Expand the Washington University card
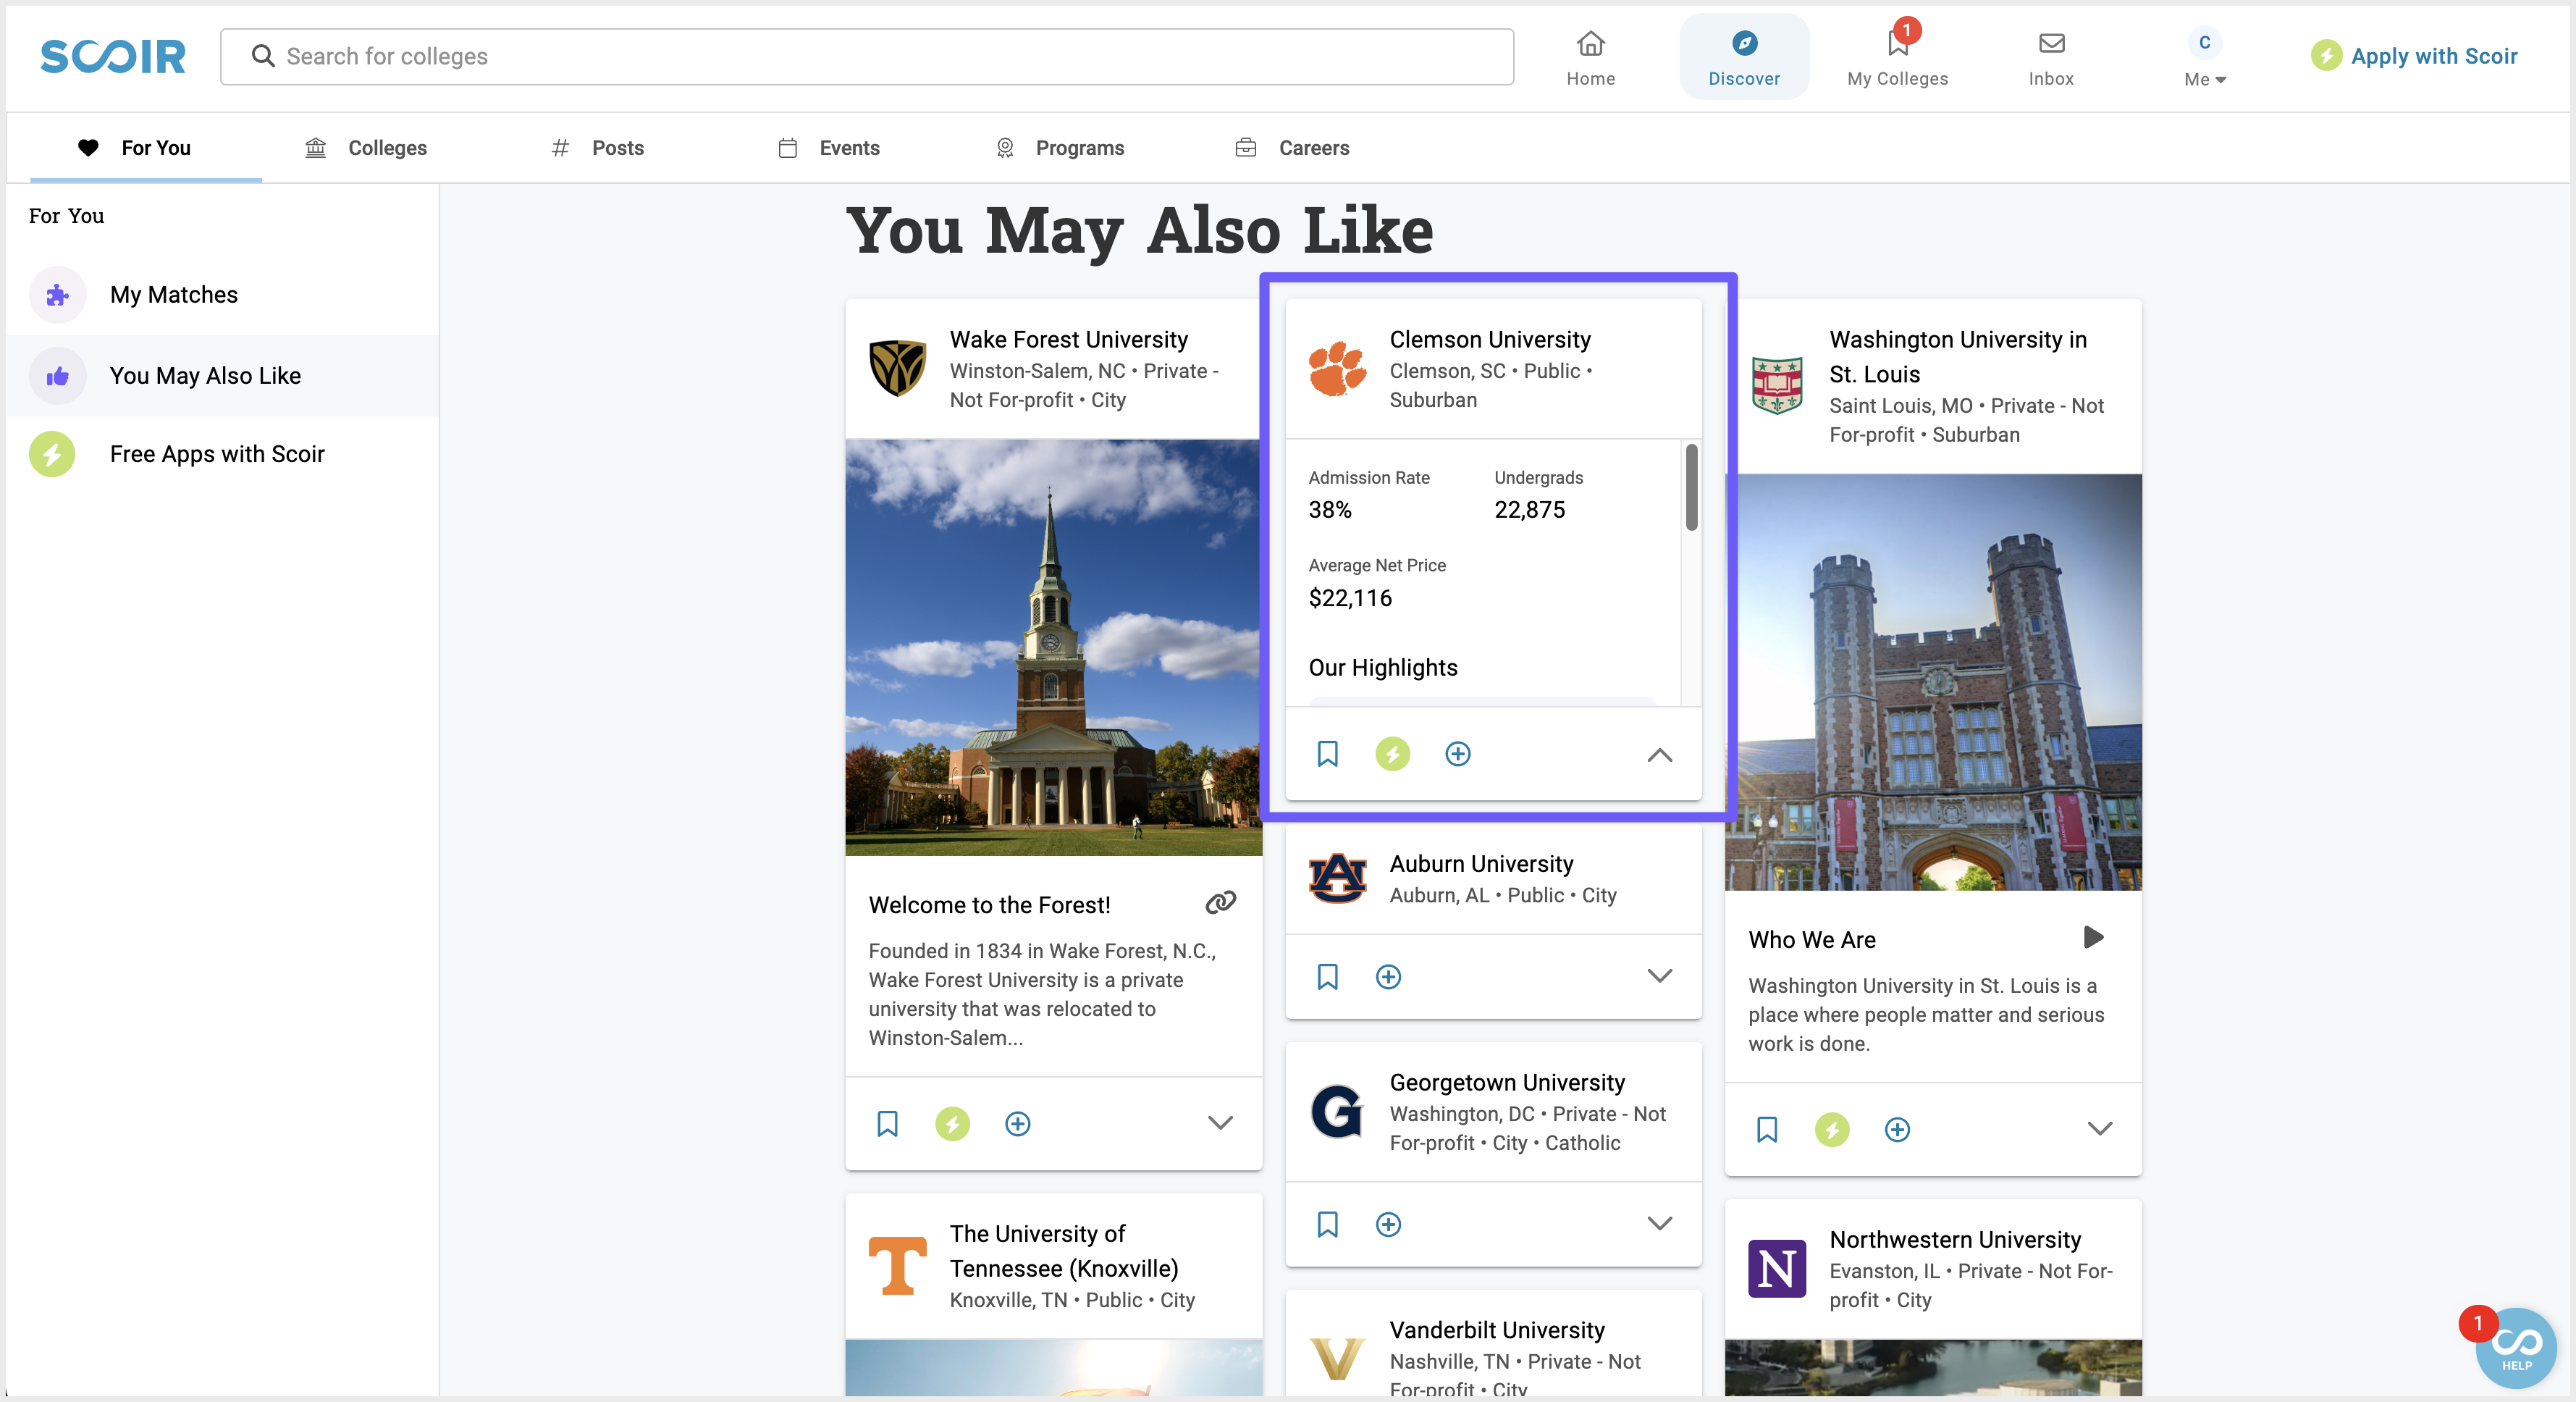Viewport: 2576px width, 1402px height. coord(2099,1129)
